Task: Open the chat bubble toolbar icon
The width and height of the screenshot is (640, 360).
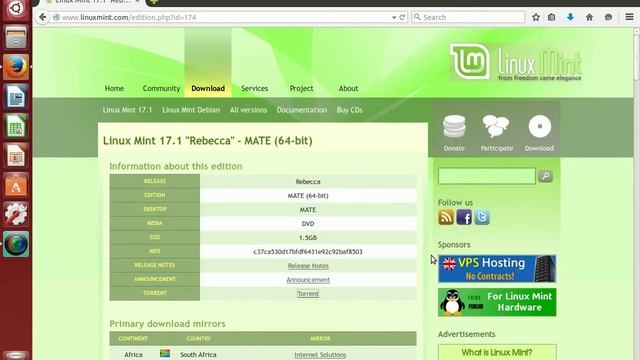Action: coord(608,17)
